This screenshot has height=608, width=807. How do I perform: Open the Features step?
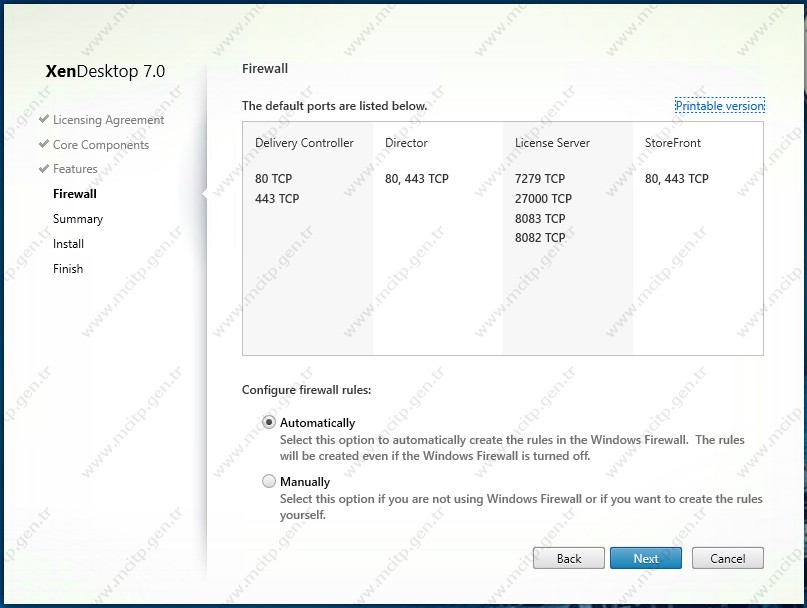tap(75, 169)
